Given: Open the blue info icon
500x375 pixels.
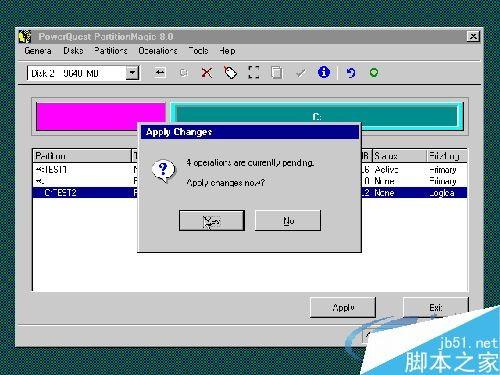Looking at the screenshot, I should (324, 72).
